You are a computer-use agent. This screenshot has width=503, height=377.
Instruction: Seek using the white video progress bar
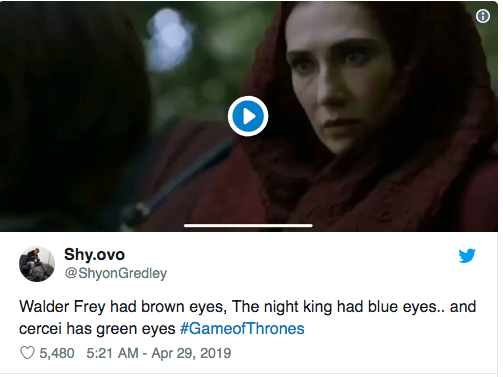(x=248, y=226)
